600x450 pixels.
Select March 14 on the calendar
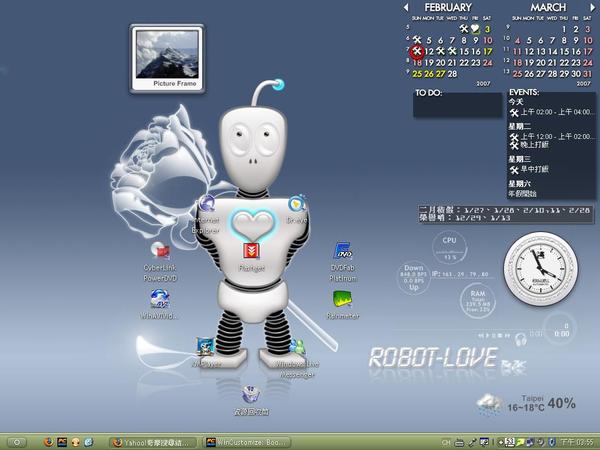tap(553, 51)
